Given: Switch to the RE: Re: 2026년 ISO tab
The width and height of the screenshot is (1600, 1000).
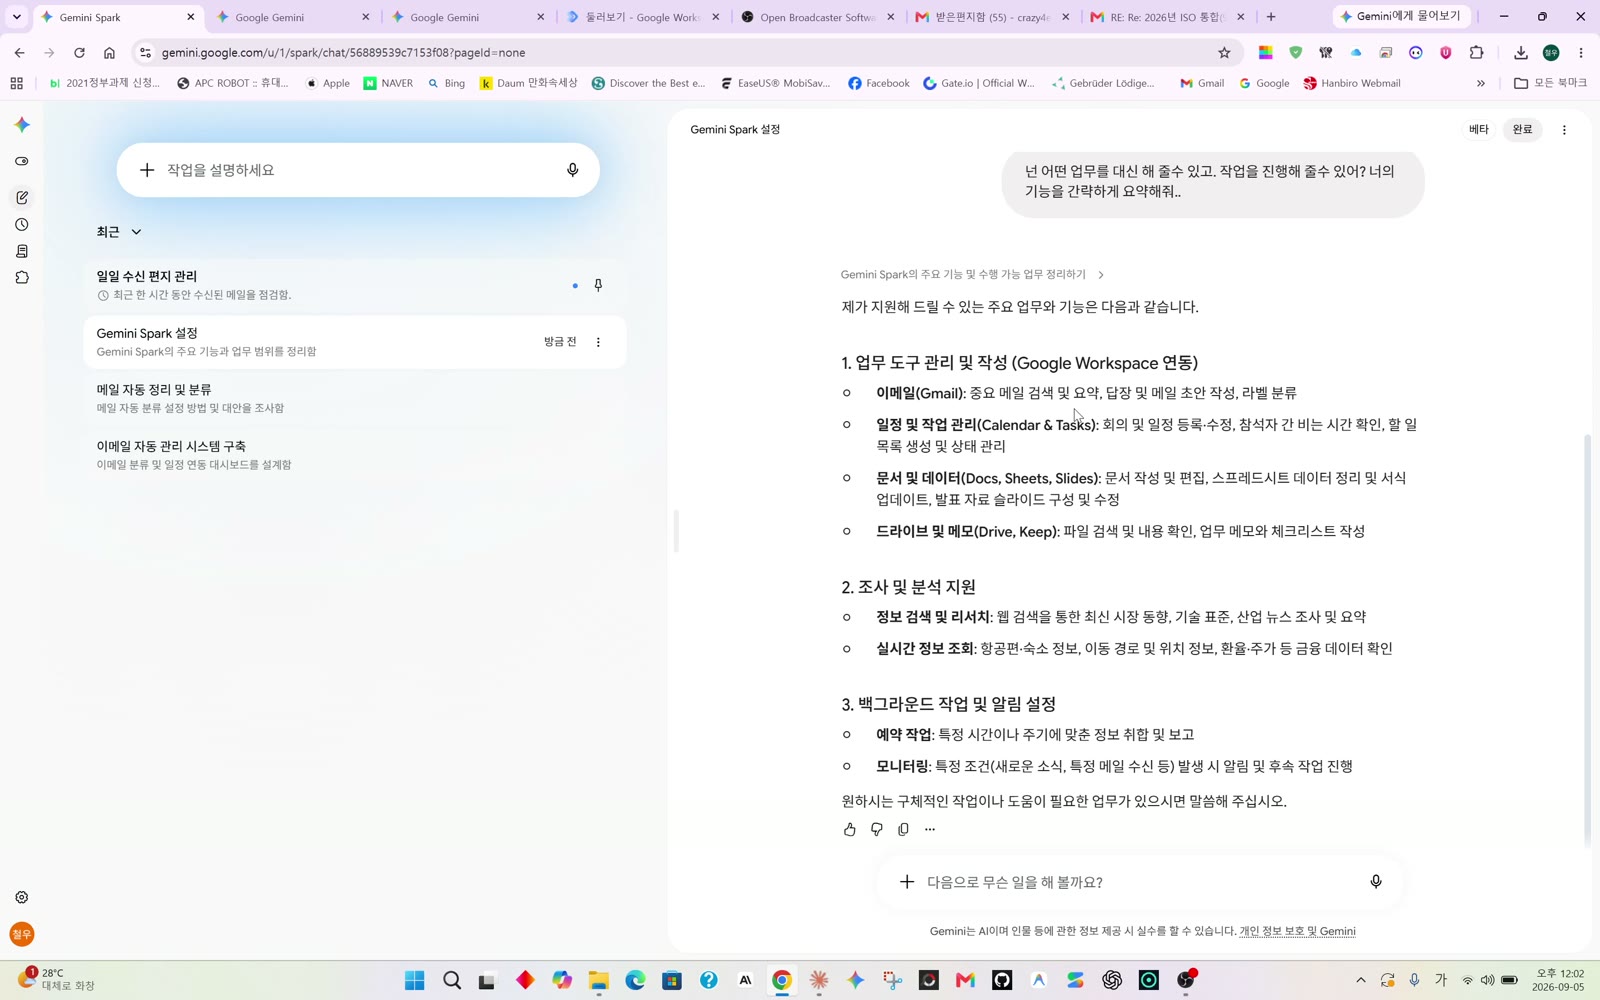Looking at the screenshot, I should (x=1167, y=17).
